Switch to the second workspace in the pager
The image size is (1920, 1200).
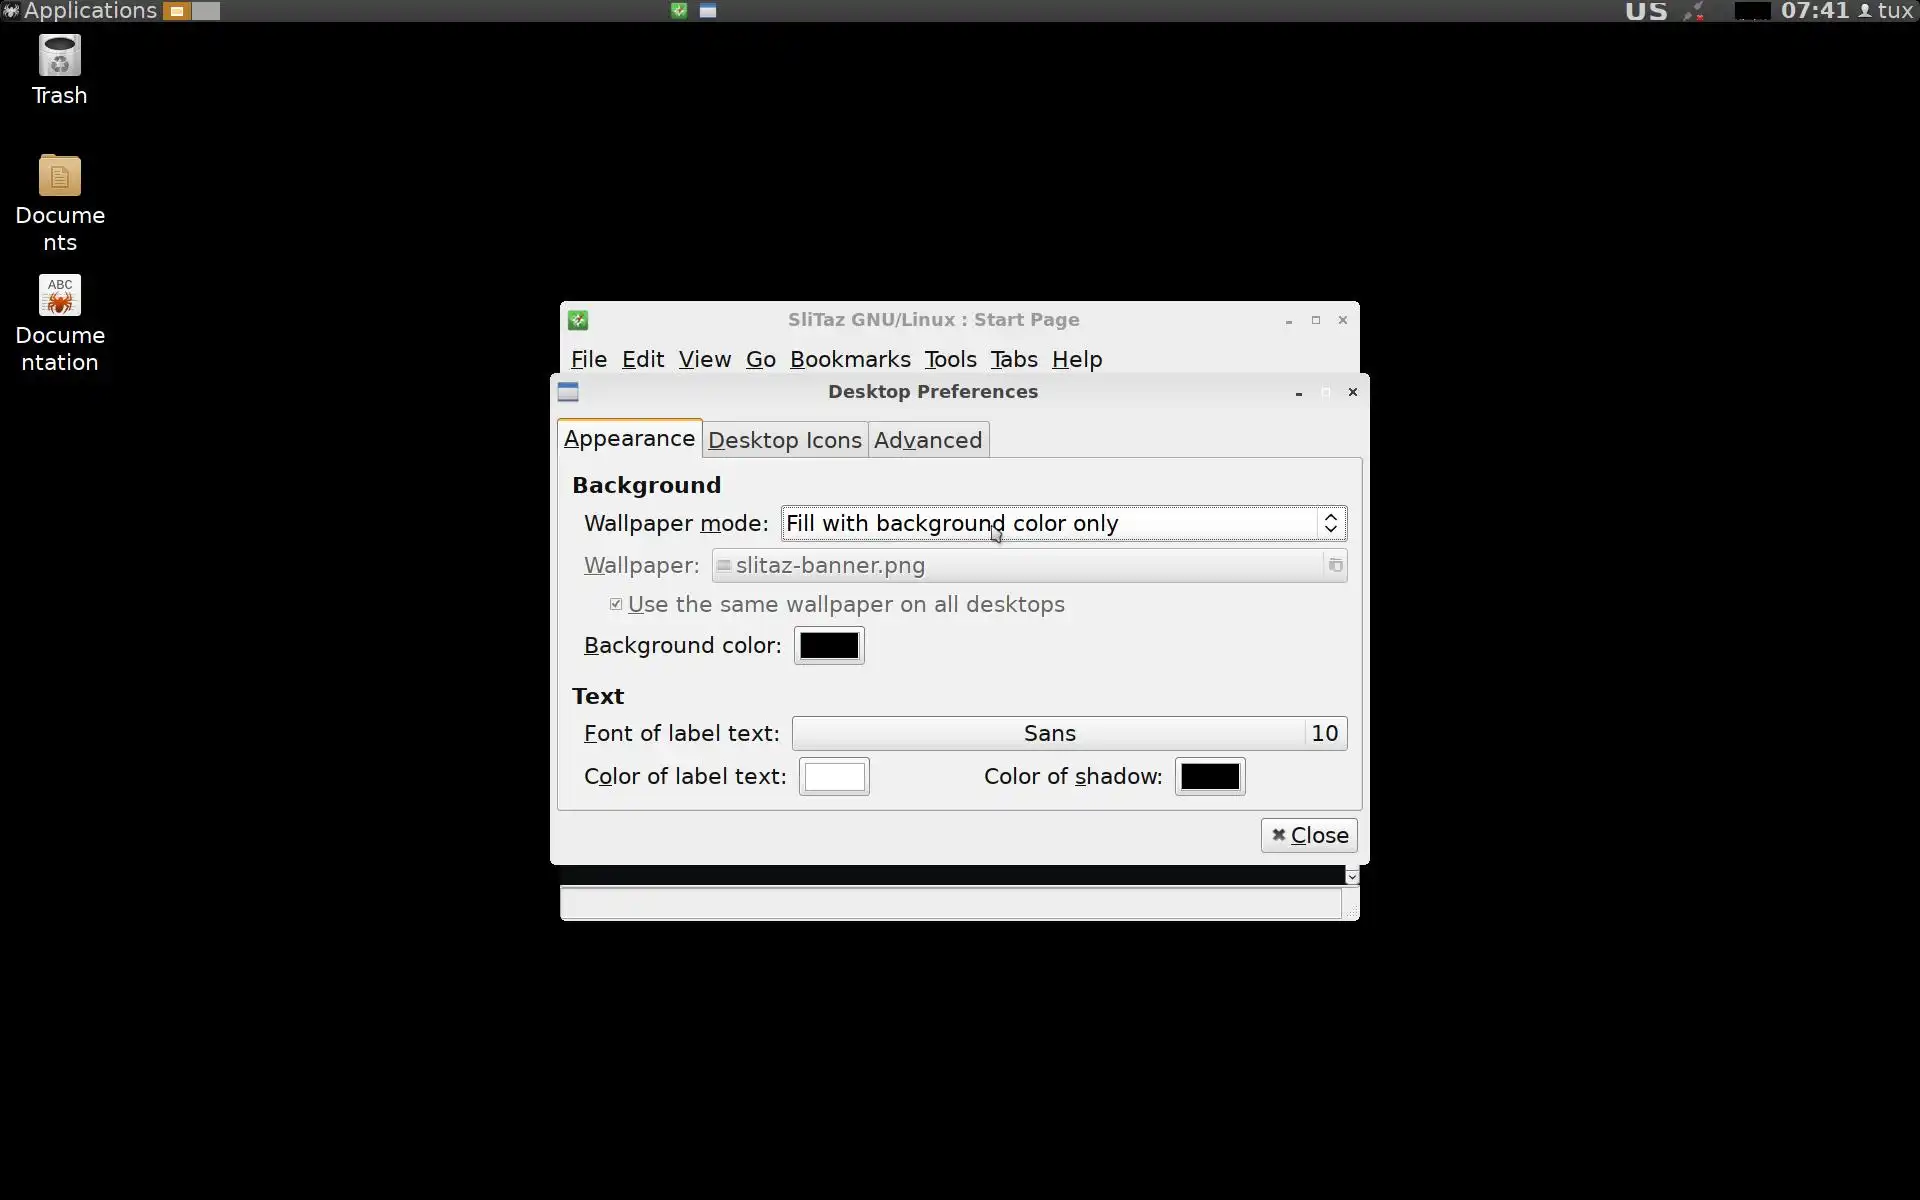tap(206, 11)
